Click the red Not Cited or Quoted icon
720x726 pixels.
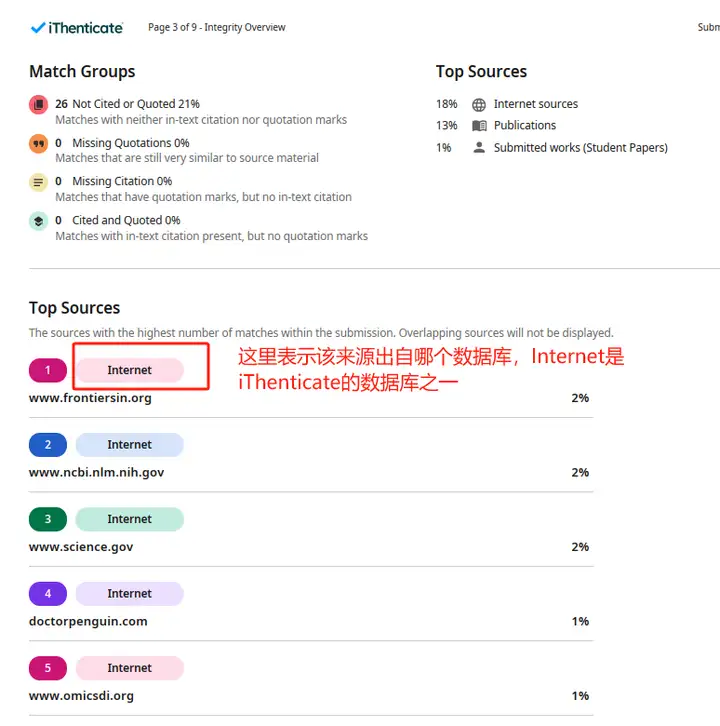[x=38, y=104]
